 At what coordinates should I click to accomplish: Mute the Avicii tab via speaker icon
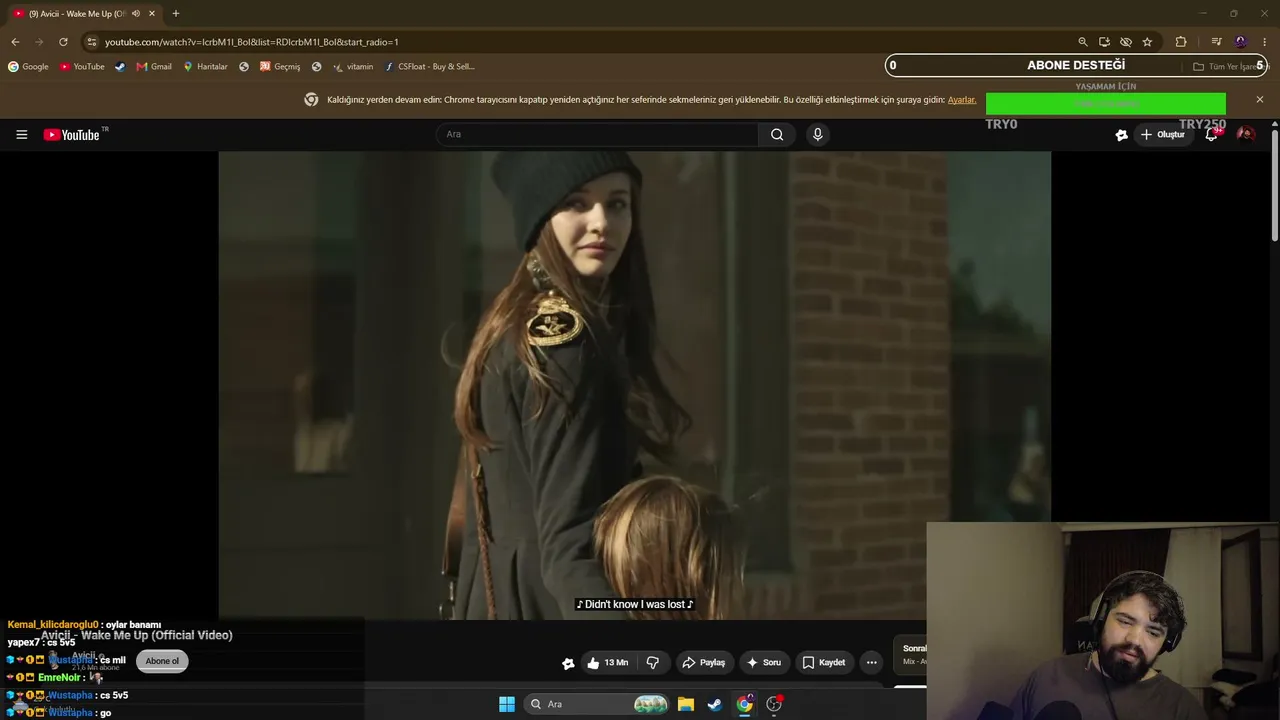tap(136, 13)
